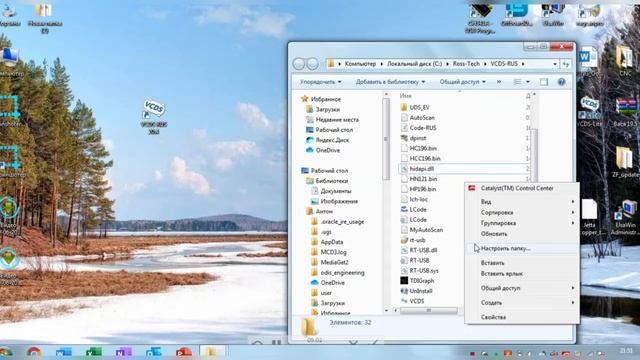Click Ross-Tech in address path
This screenshot has width=640, height=360.
466,64
